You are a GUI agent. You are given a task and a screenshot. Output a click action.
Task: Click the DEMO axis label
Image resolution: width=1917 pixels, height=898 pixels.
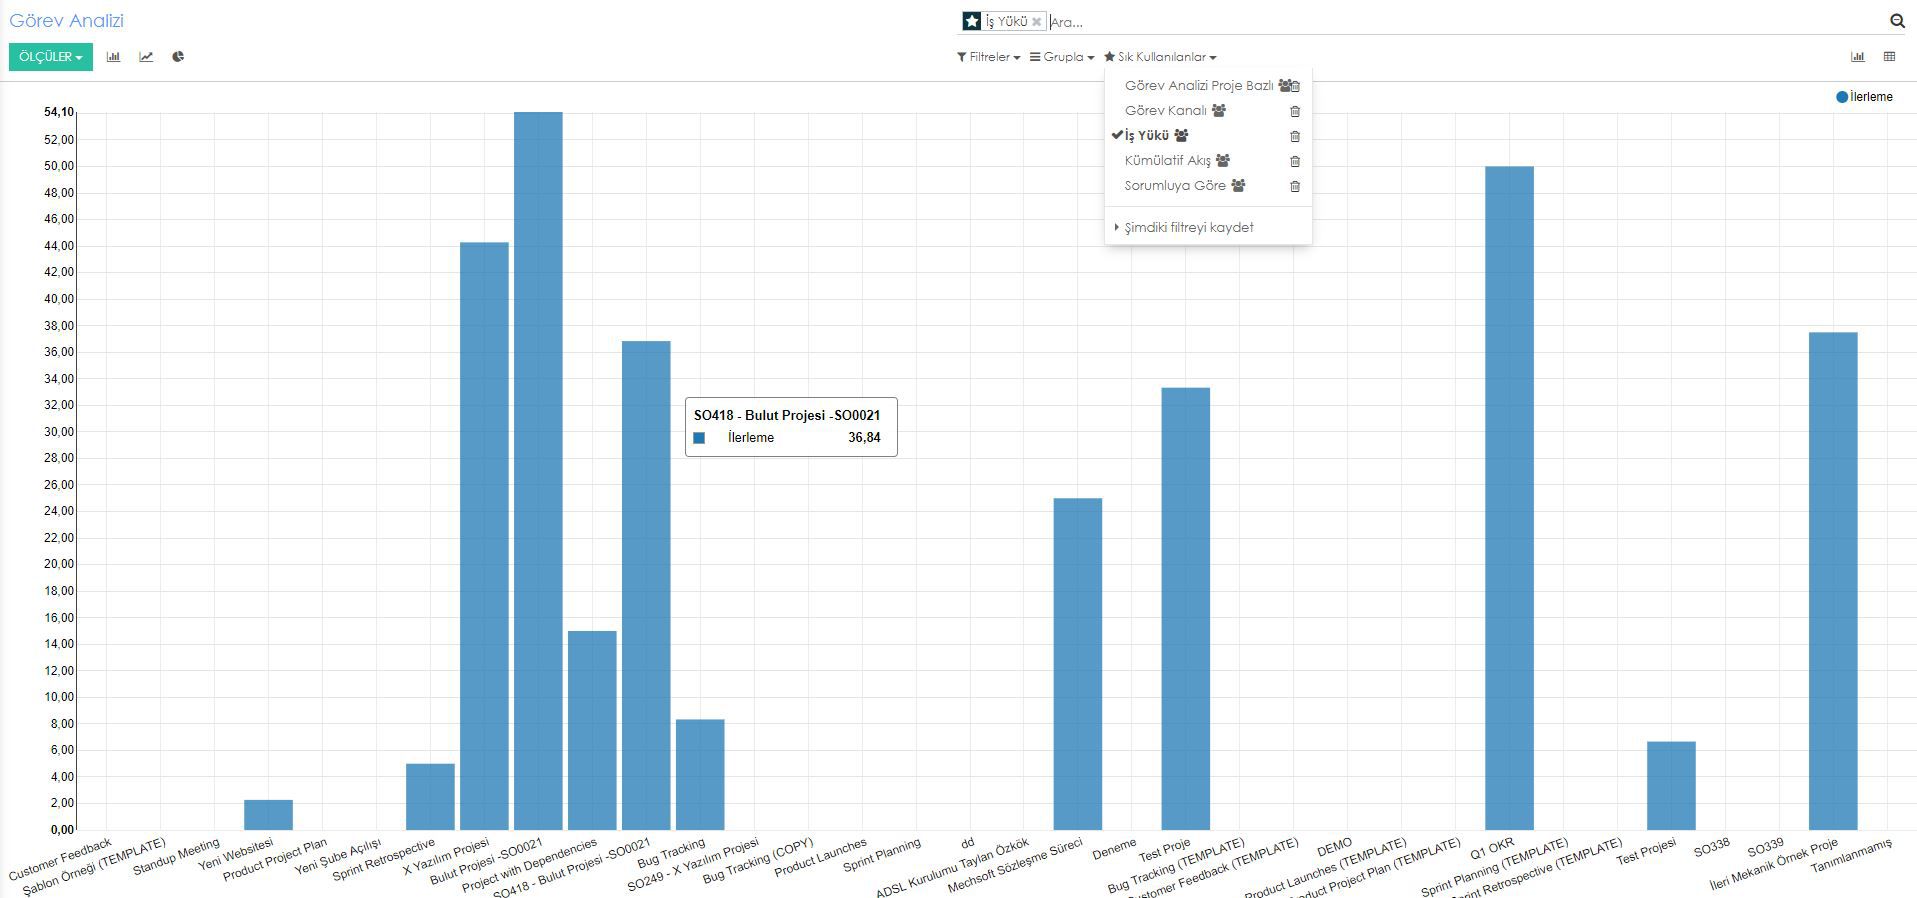point(1334,847)
